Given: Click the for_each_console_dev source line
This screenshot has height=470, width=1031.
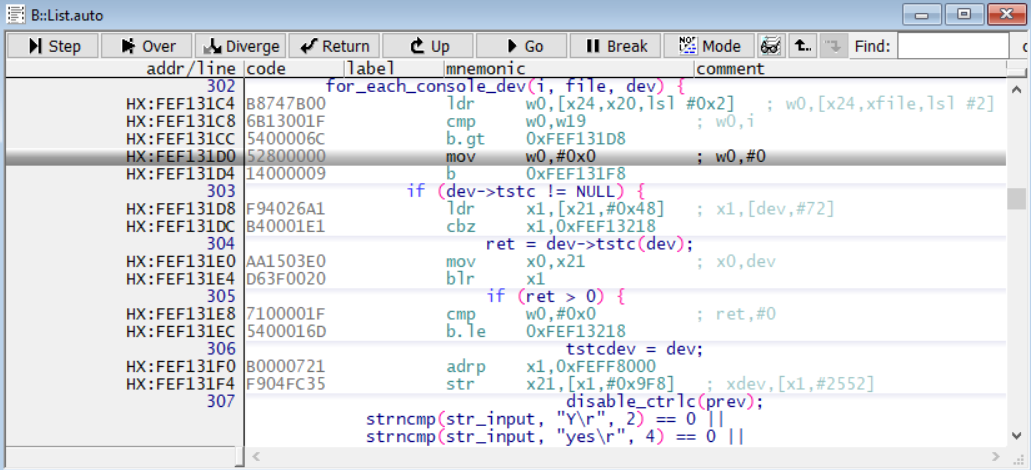Looking at the screenshot, I should pos(506,85).
